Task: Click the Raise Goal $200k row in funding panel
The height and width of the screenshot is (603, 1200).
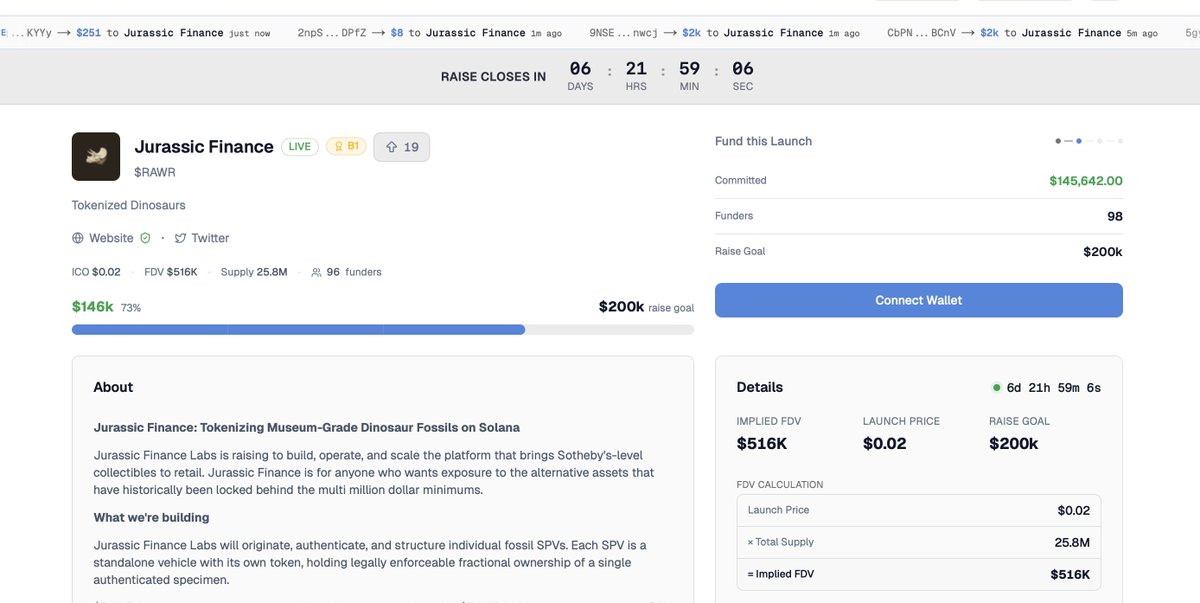Action: [x=918, y=251]
